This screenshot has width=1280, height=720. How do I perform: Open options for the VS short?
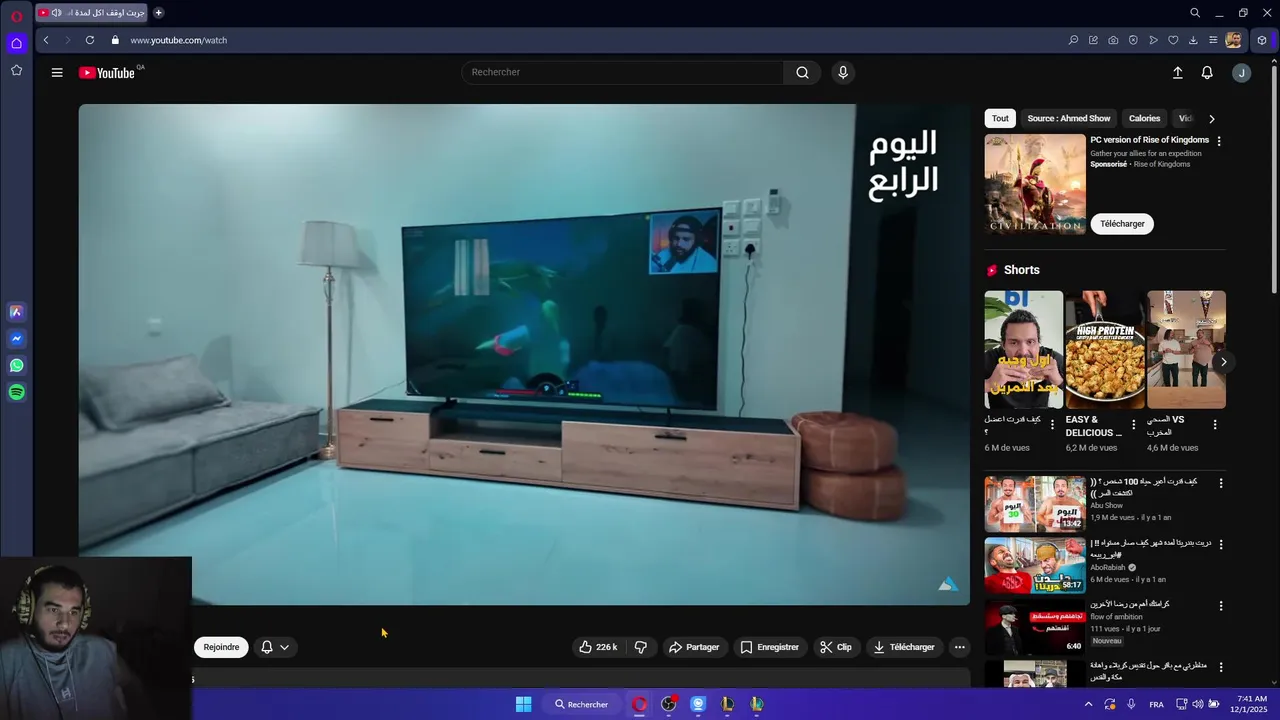click(x=1215, y=425)
